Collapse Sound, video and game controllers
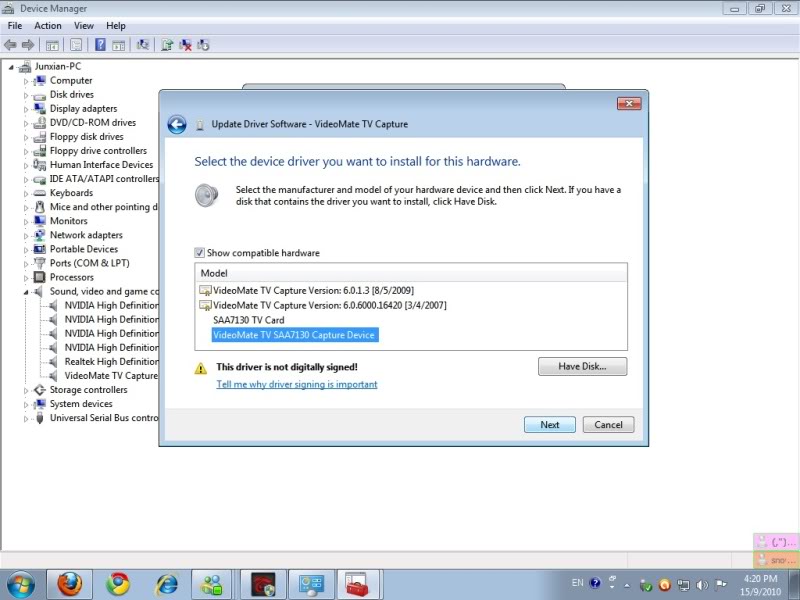This screenshot has height=600, width=800. pyautogui.click(x=27, y=291)
